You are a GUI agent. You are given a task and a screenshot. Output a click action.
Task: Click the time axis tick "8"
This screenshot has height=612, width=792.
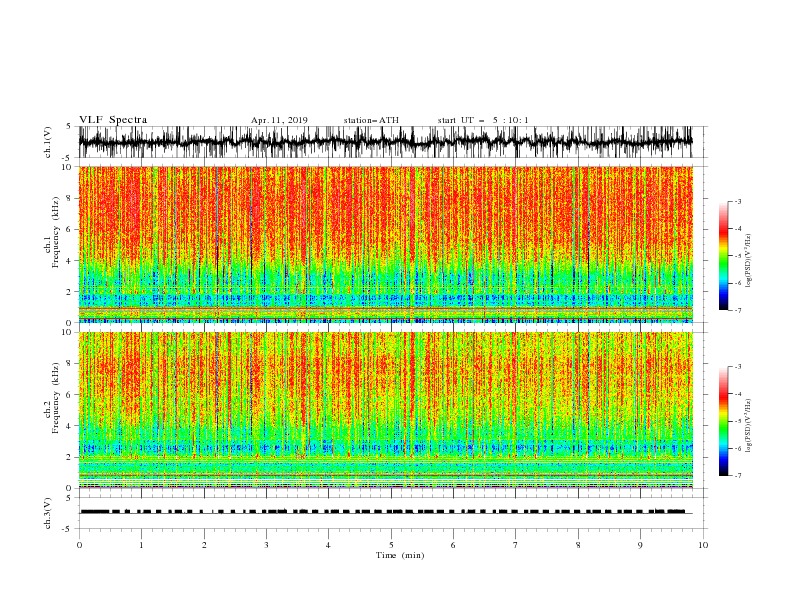578,545
